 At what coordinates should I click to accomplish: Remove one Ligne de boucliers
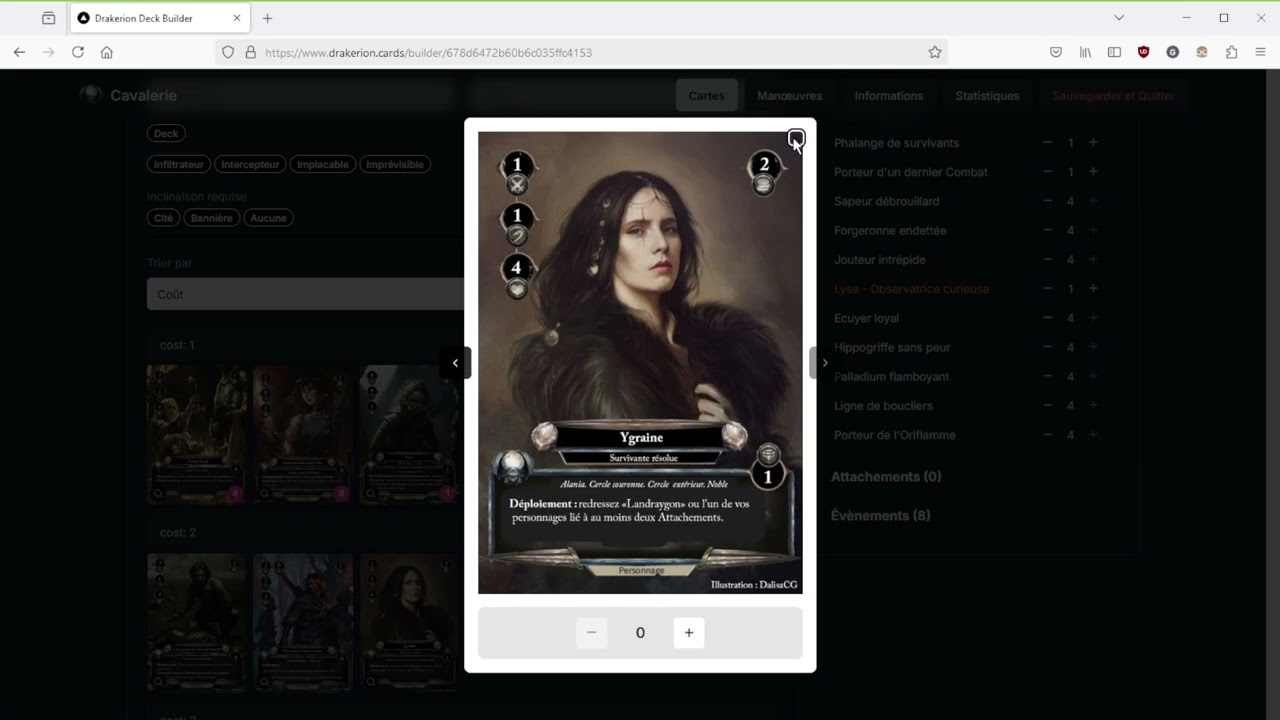1047,406
